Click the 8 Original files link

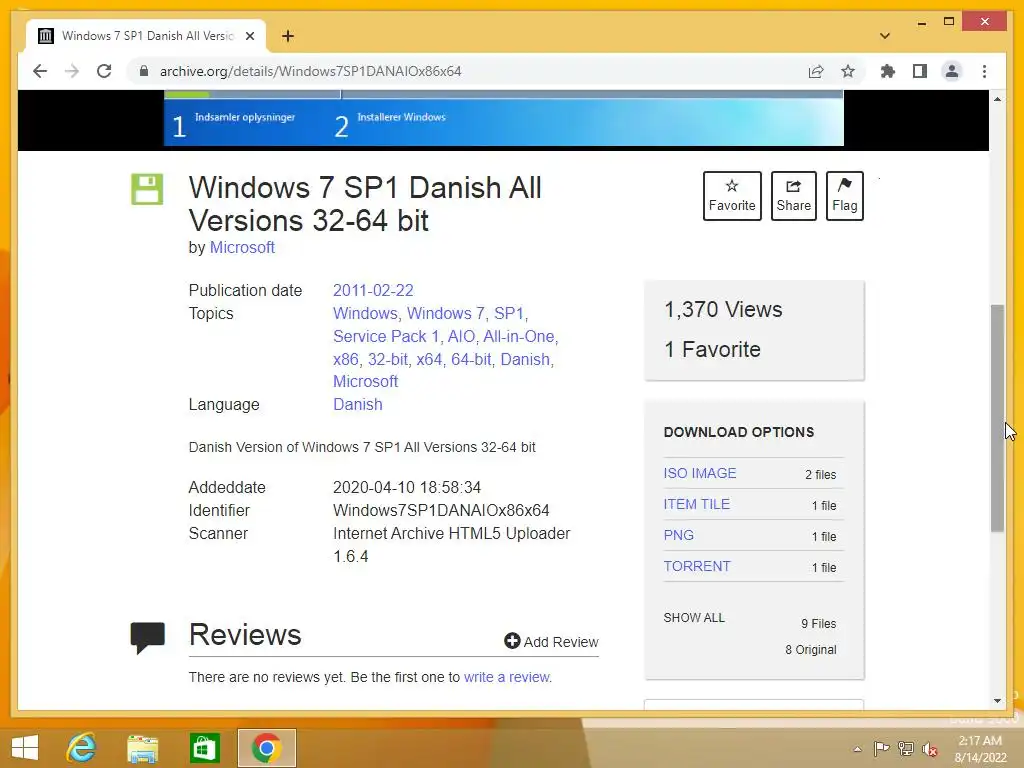[x=810, y=650]
